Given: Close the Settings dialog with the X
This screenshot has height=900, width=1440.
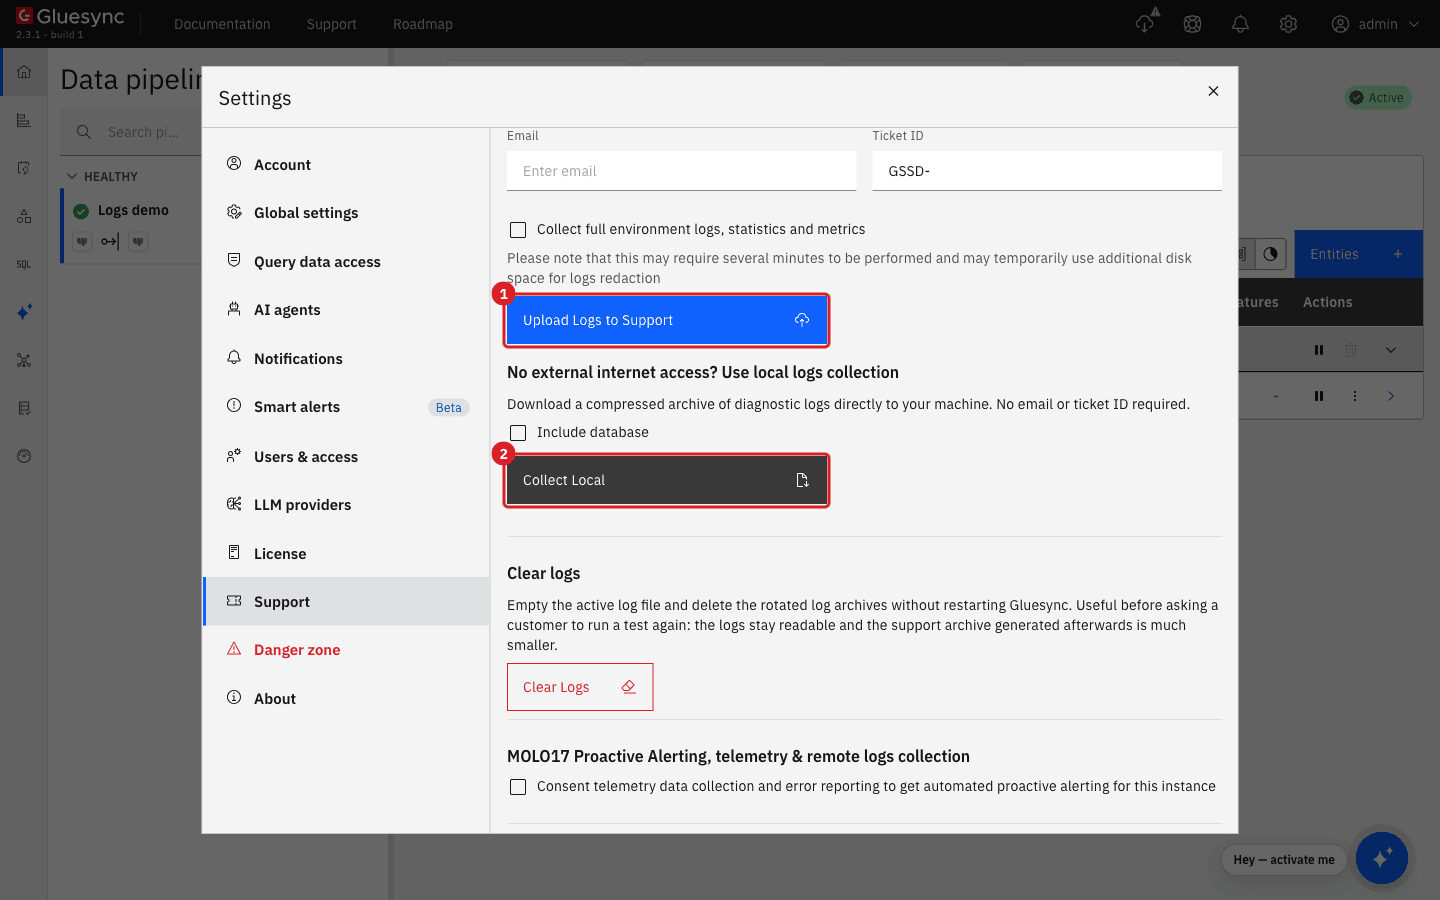Looking at the screenshot, I should (x=1213, y=91).
